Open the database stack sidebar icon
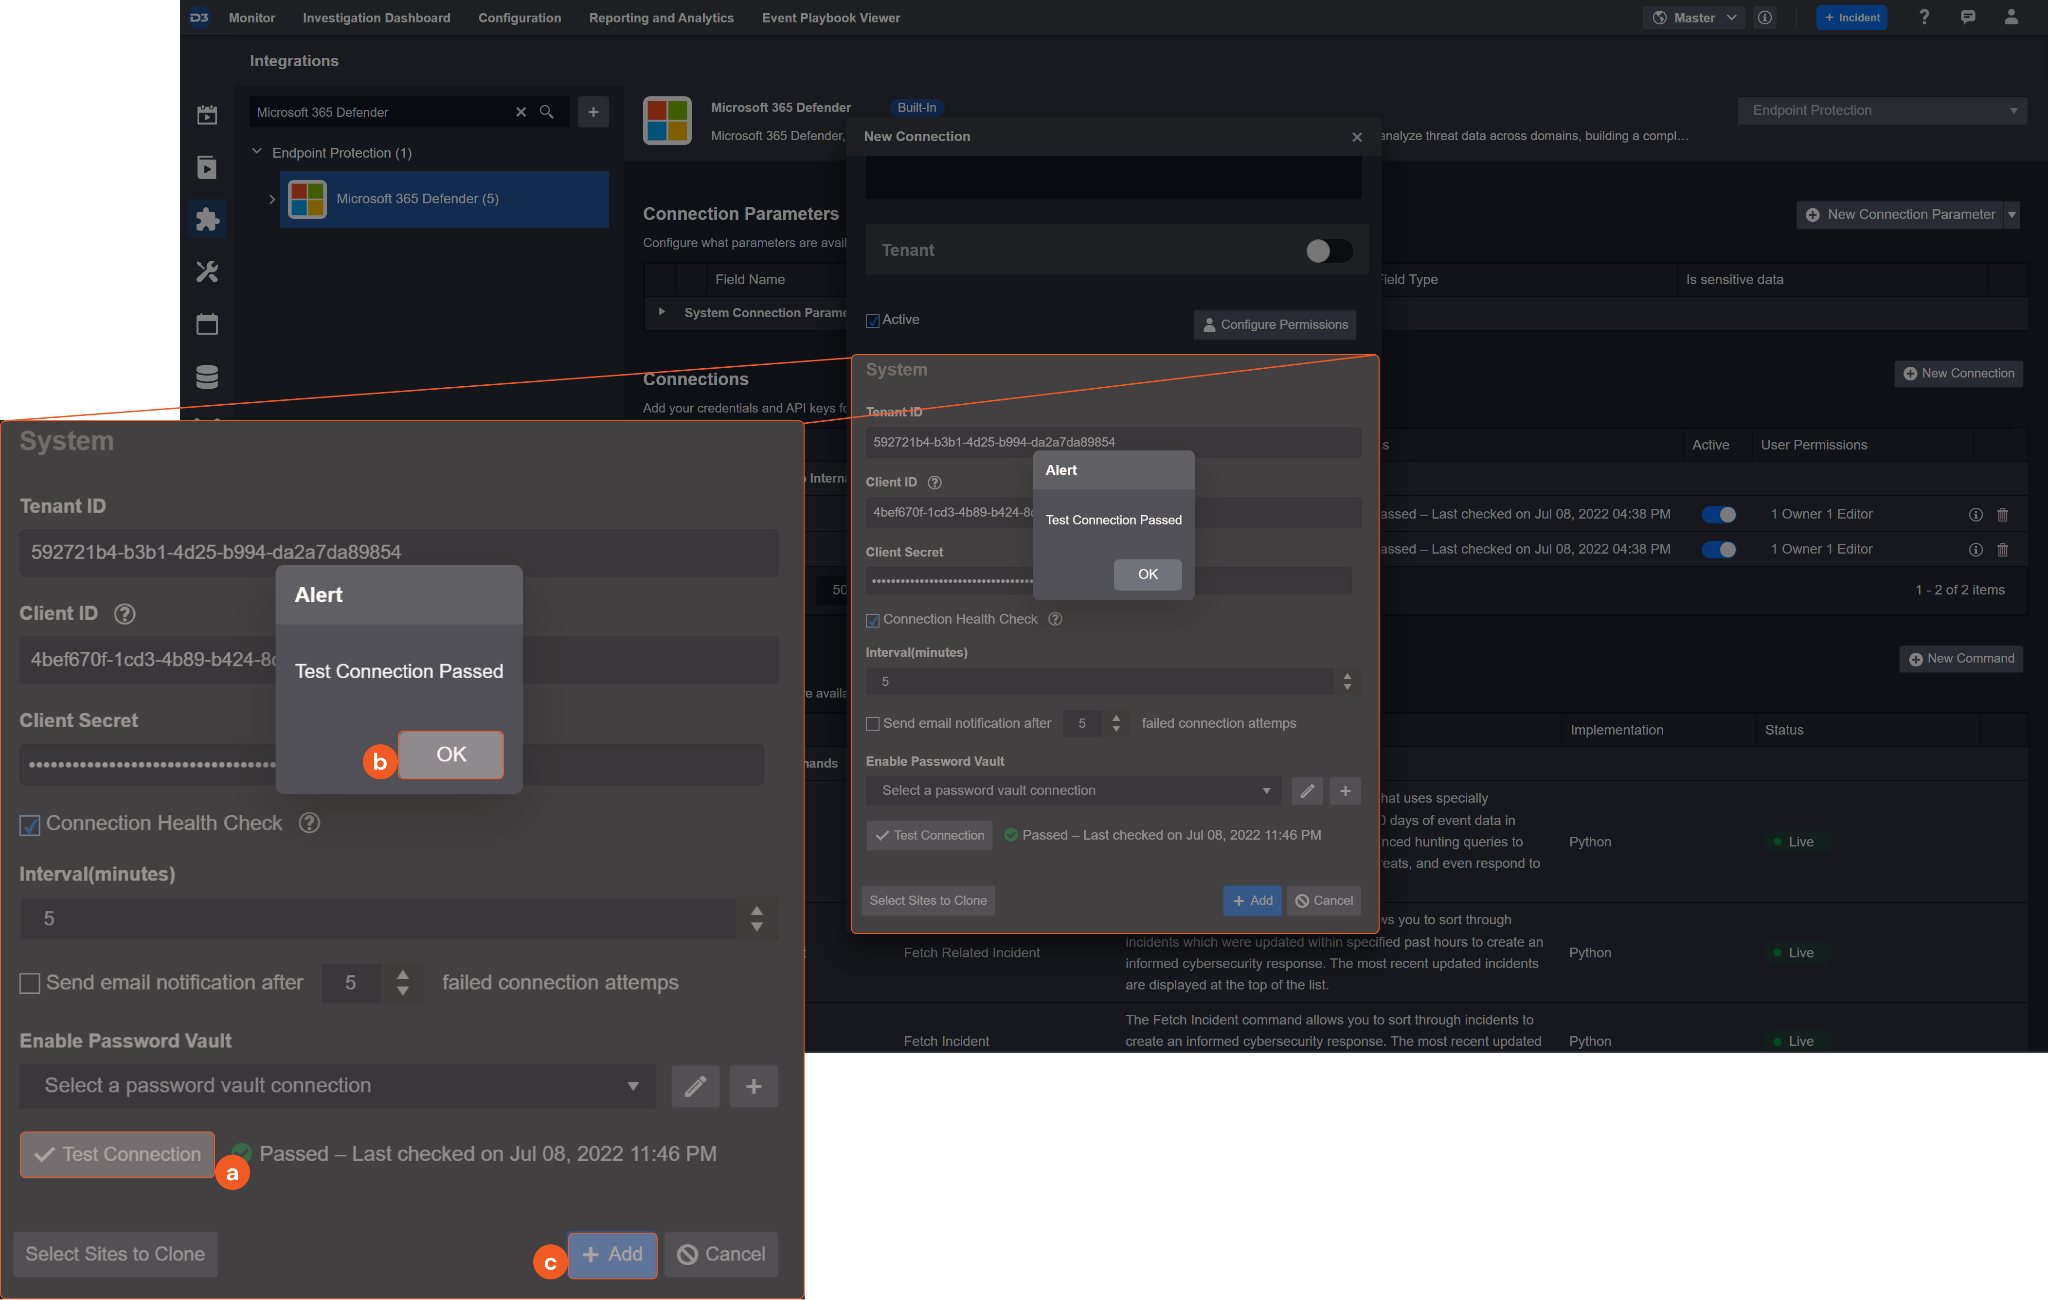 coord(207,377)
